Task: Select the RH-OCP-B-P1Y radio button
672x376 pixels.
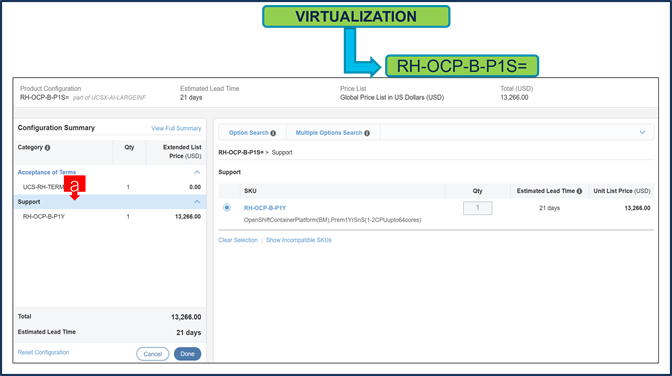Action: (227, 208)
